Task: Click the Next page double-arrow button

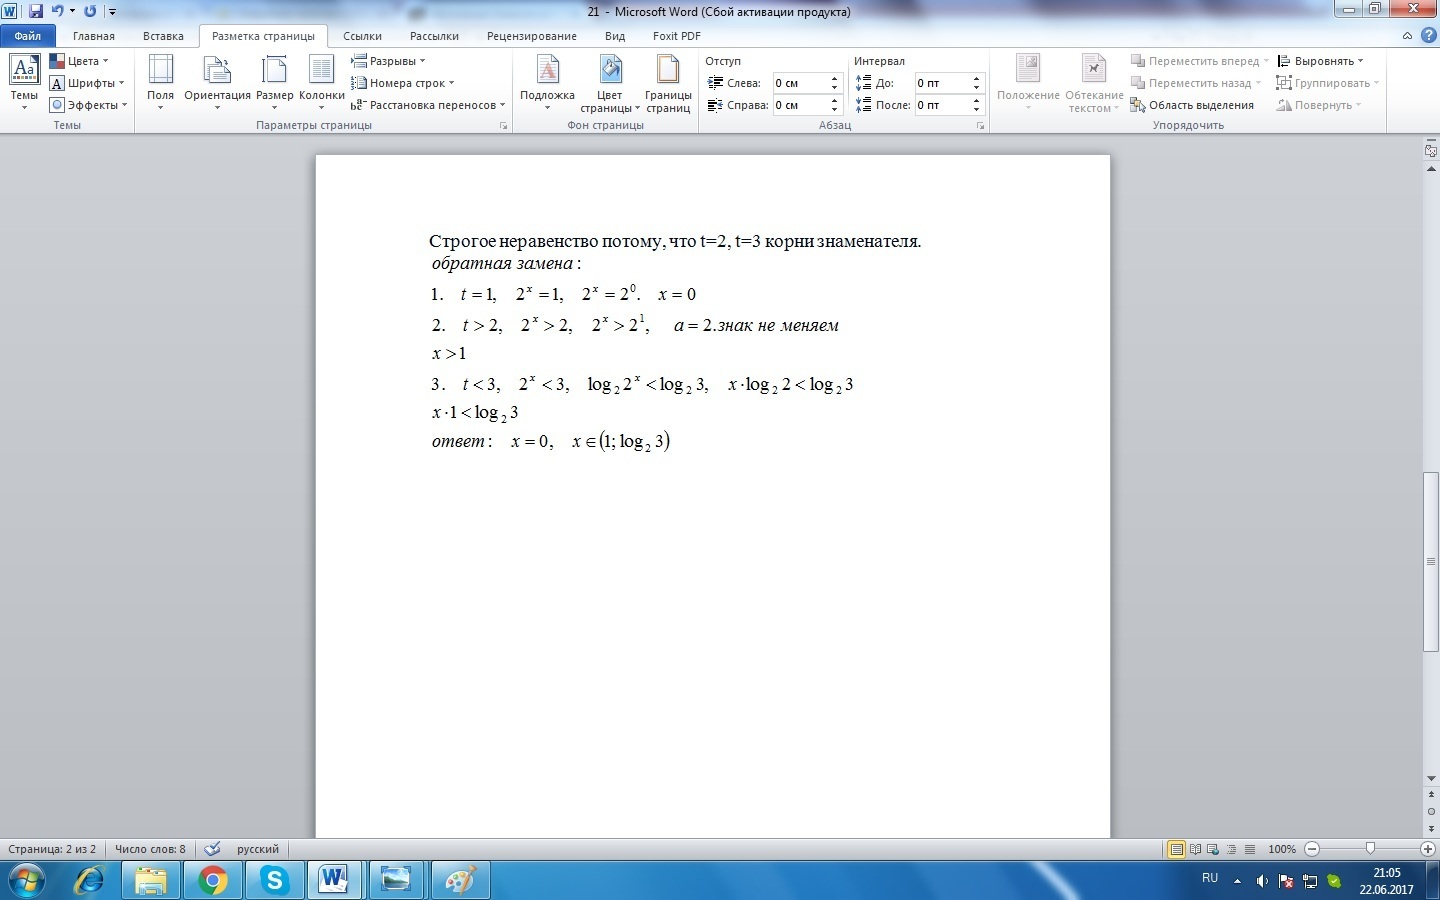Action: tap(1431, 827)
